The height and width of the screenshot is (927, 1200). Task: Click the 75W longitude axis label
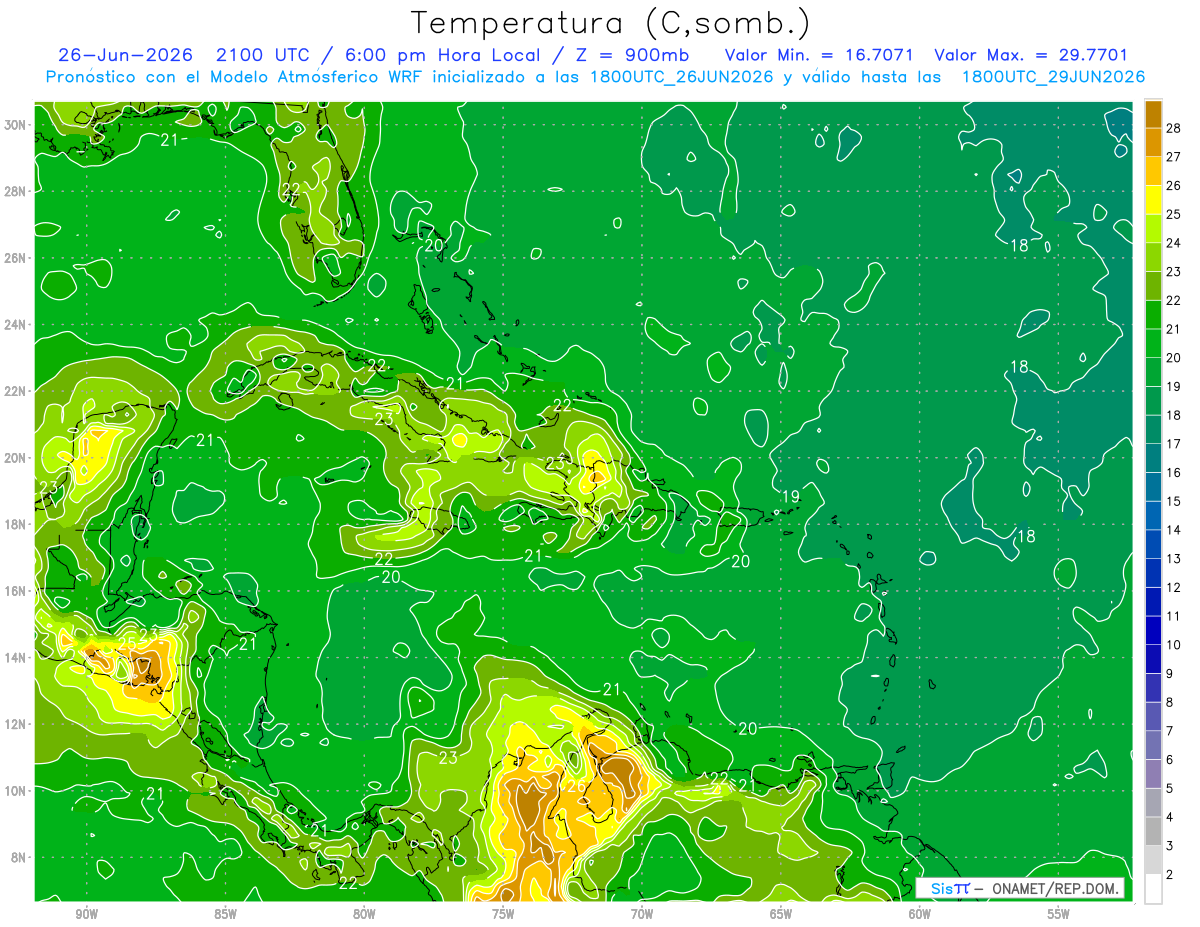503,914
